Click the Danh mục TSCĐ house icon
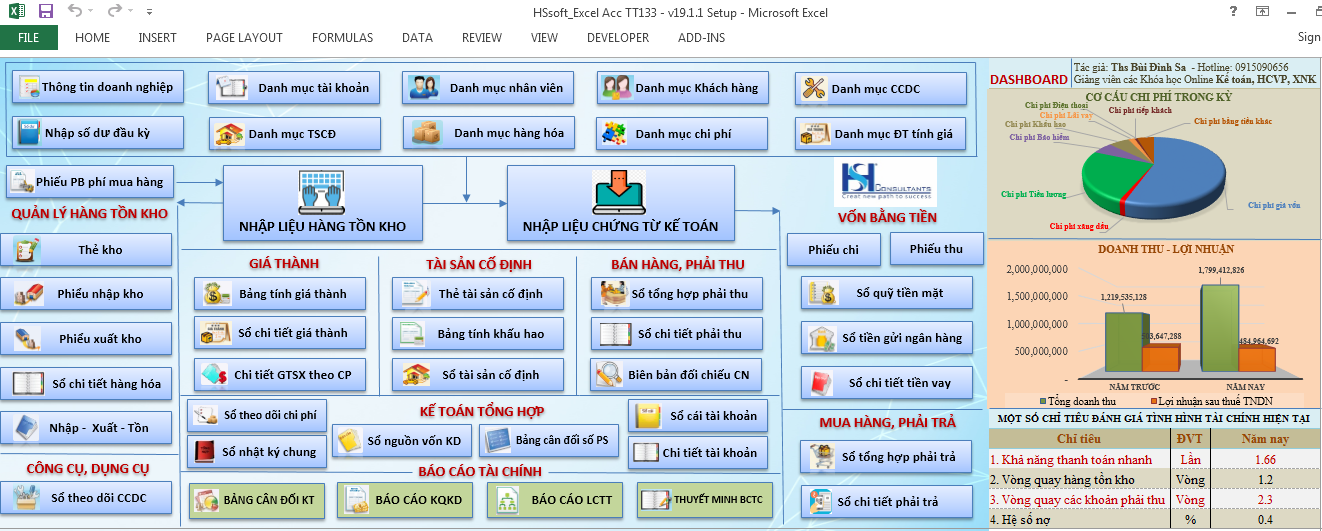Screen dimensions: 1322x531 point(229,133)
